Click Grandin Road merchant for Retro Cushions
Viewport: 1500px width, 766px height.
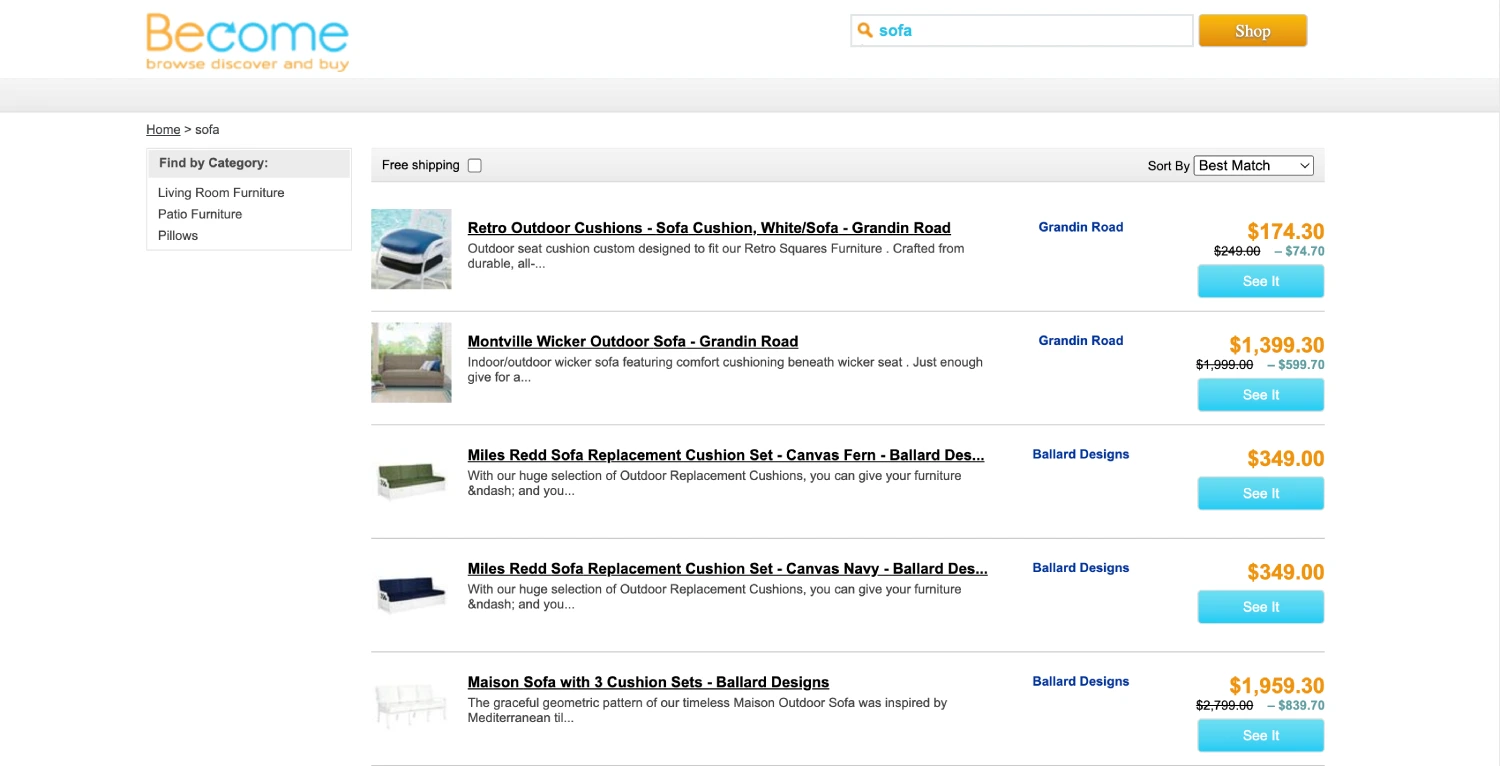point(1081,227)
